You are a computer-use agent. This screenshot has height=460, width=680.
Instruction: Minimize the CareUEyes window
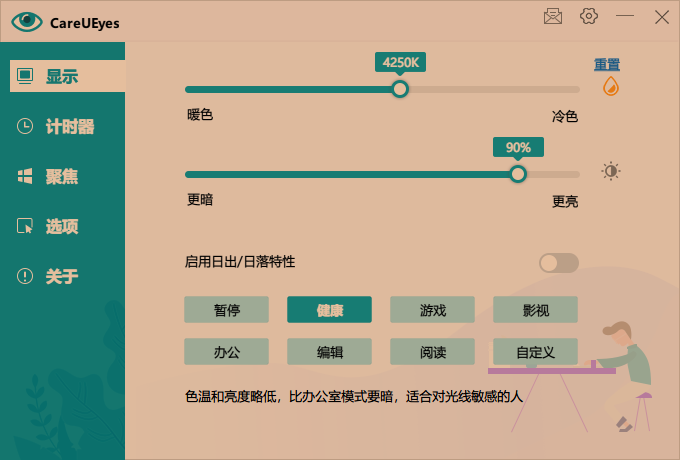(625, 16)
